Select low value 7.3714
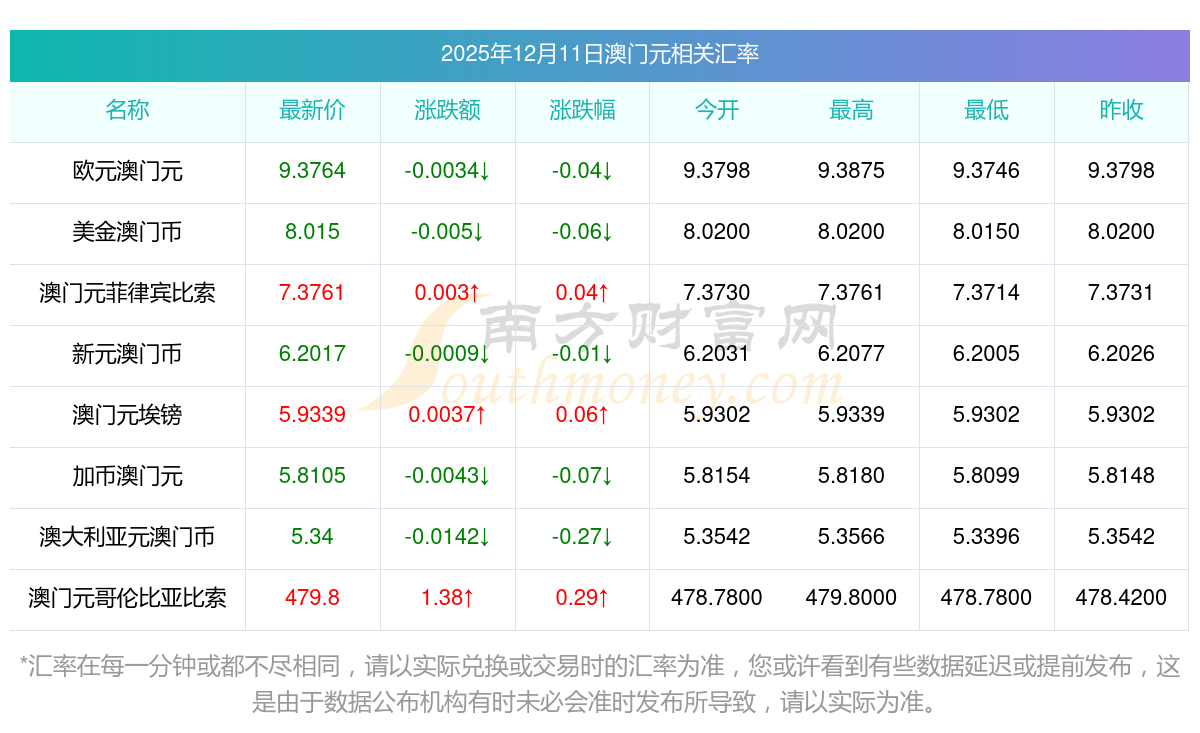This screenshot has height=733, width=1200. pos(986,293)
